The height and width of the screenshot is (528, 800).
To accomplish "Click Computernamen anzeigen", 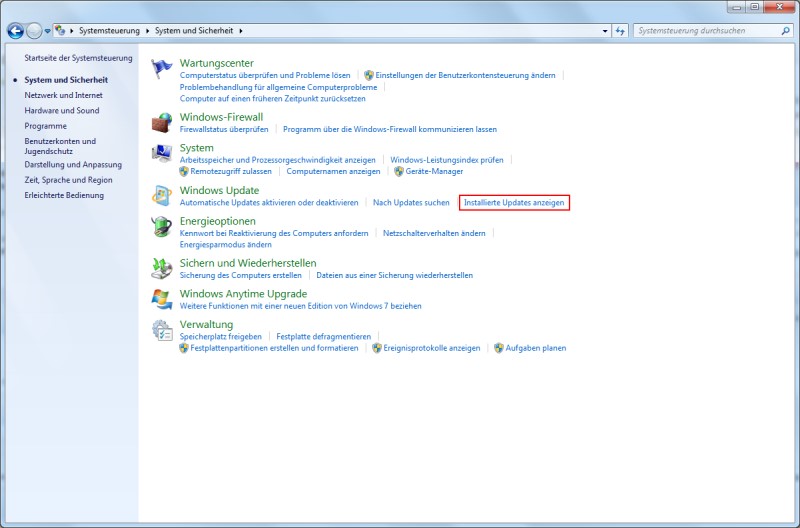I will pyautogui.click(x=333, y=171).
